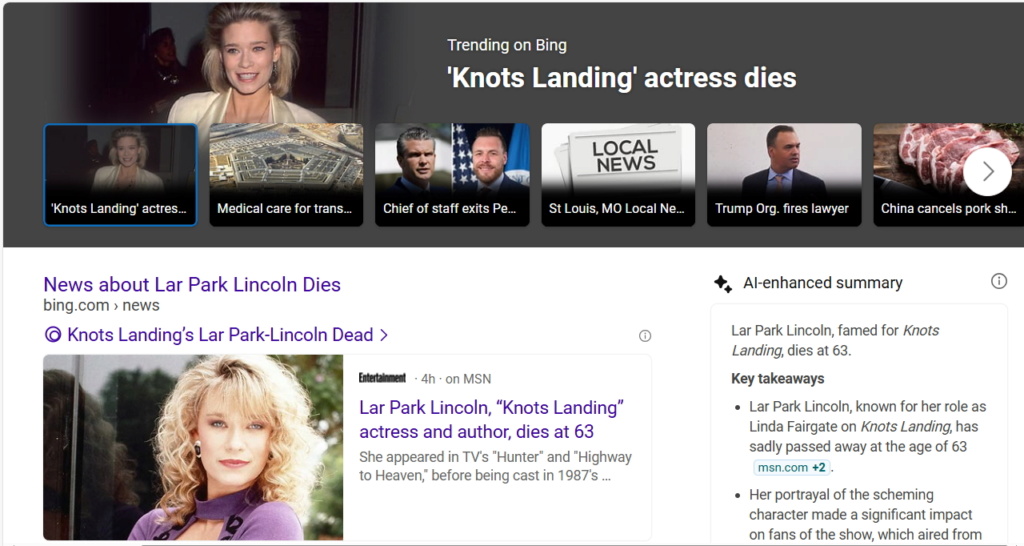Viewport: 1024px width, 546px height.
Task: Open the St Louis, MO Local News card
Action: tap(618, 175)
